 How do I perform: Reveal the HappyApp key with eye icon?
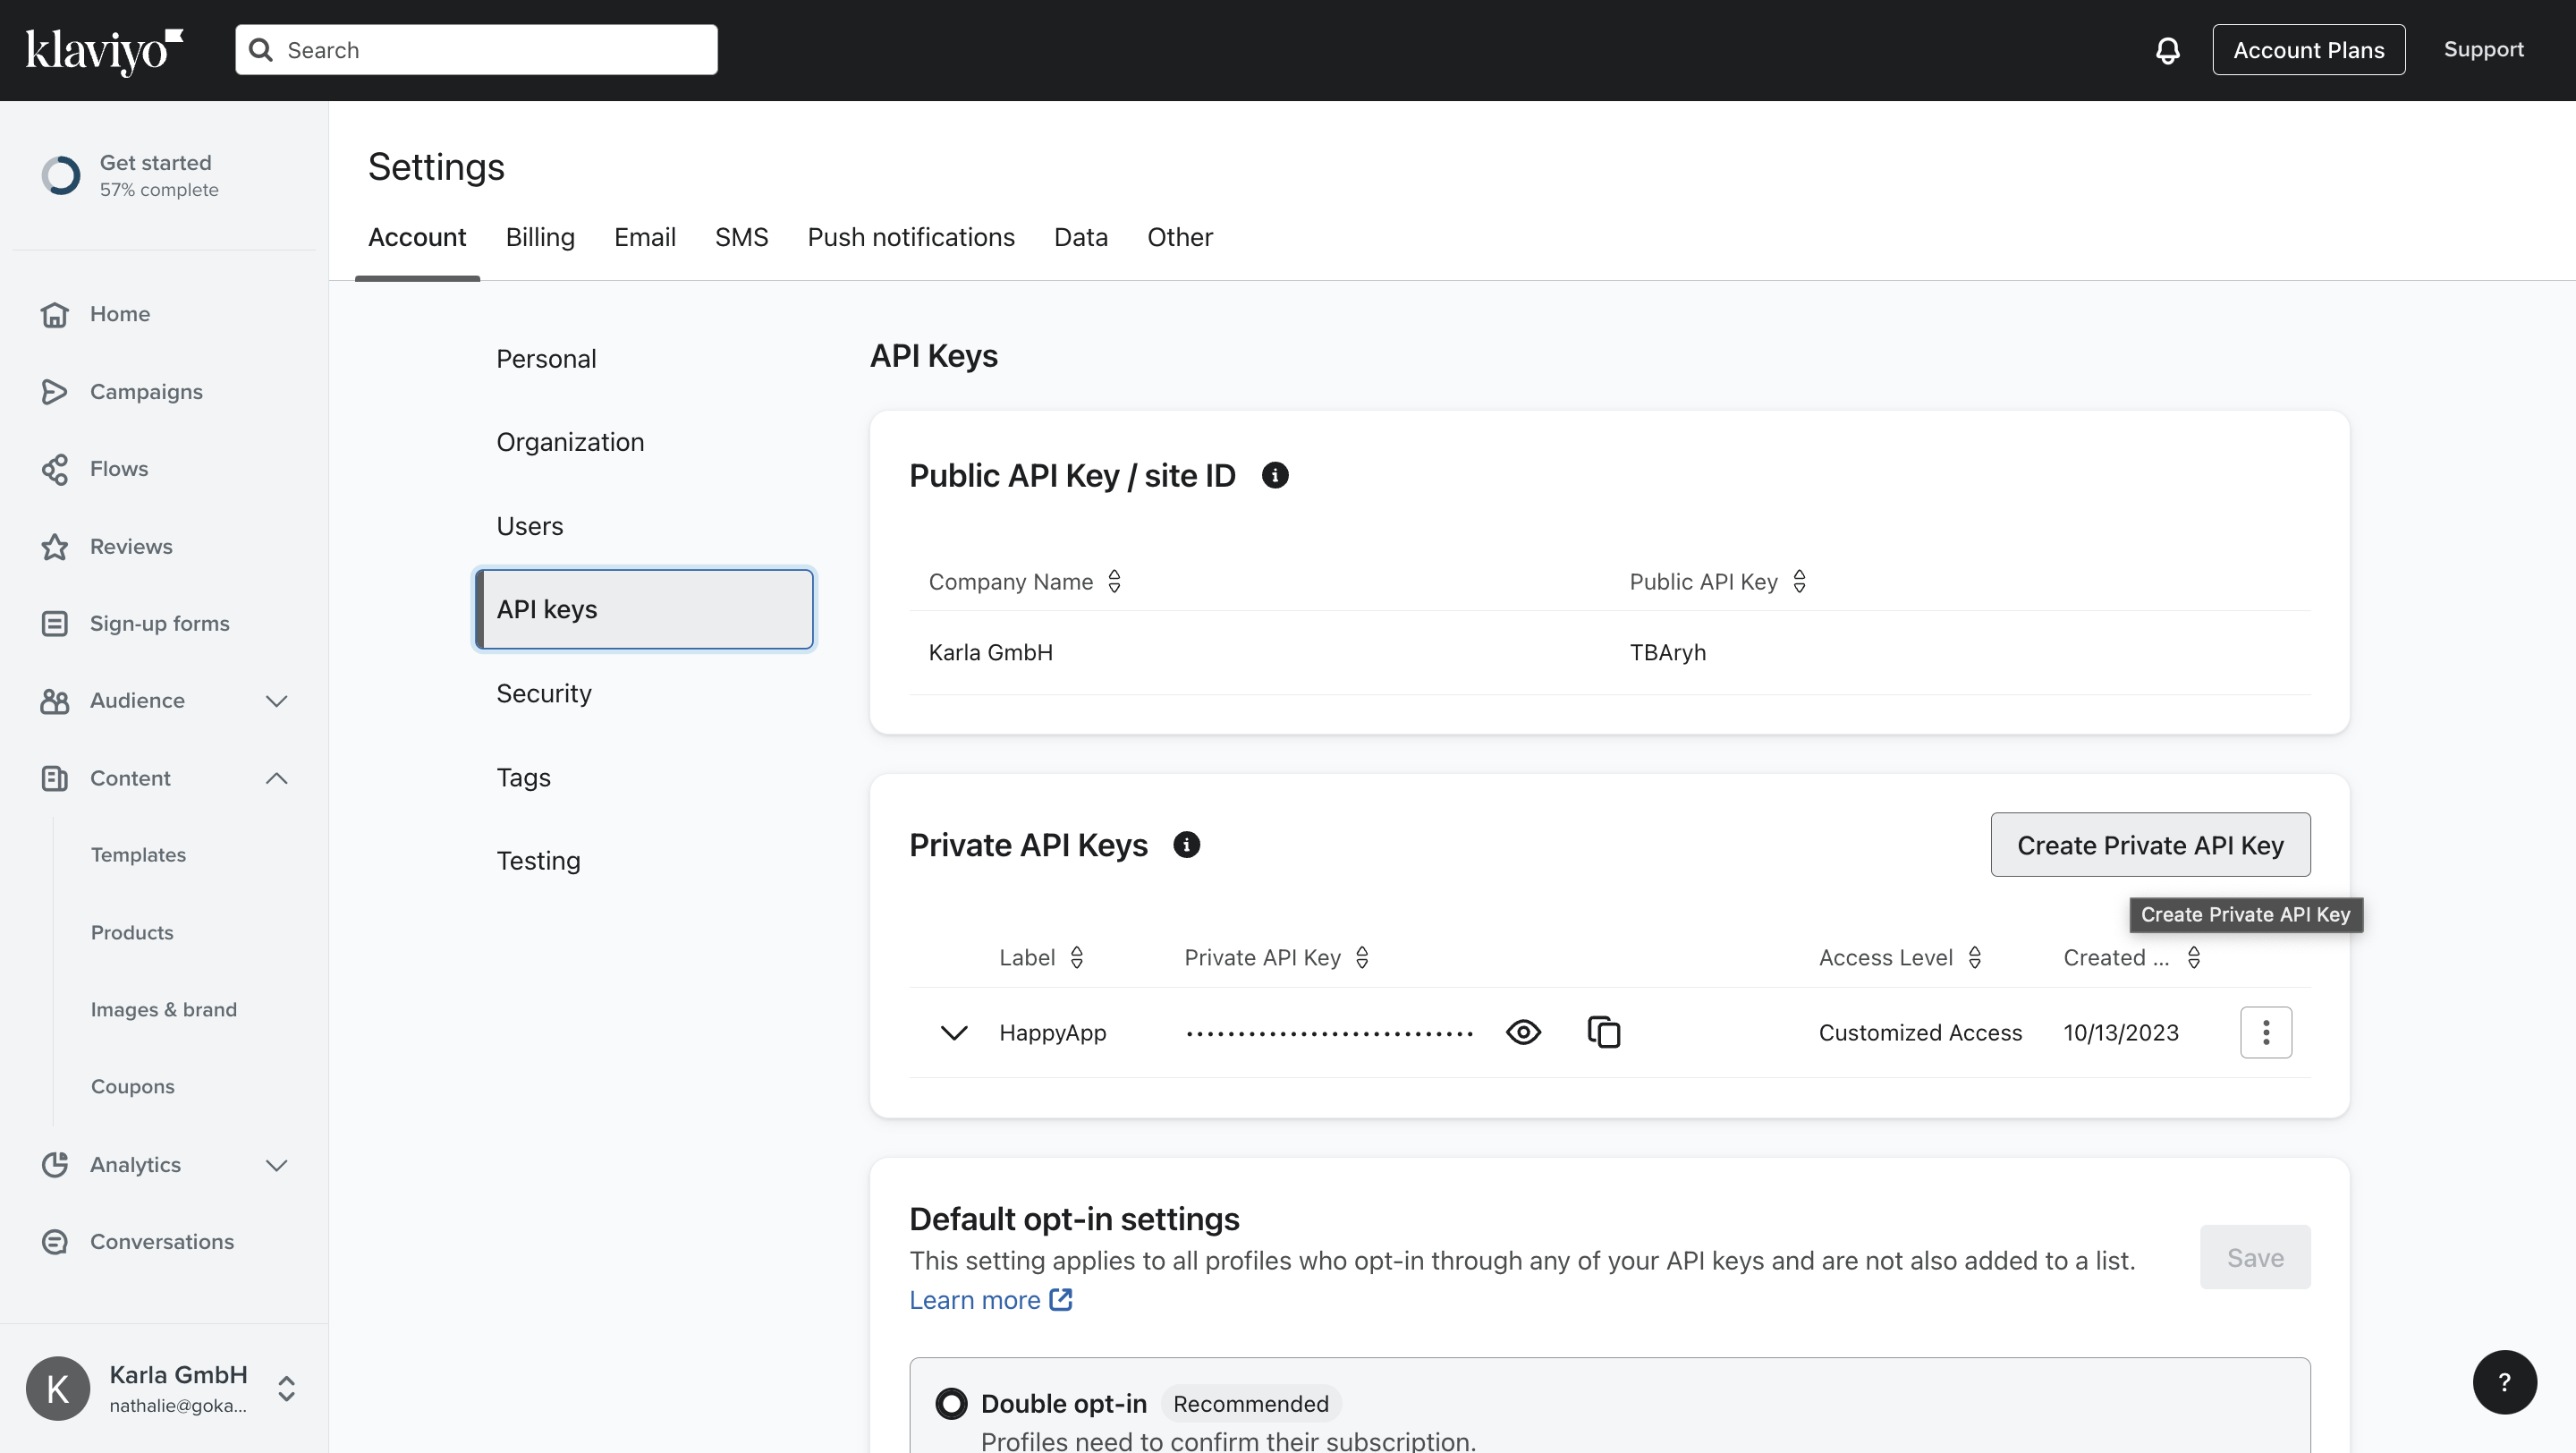1523,1032
